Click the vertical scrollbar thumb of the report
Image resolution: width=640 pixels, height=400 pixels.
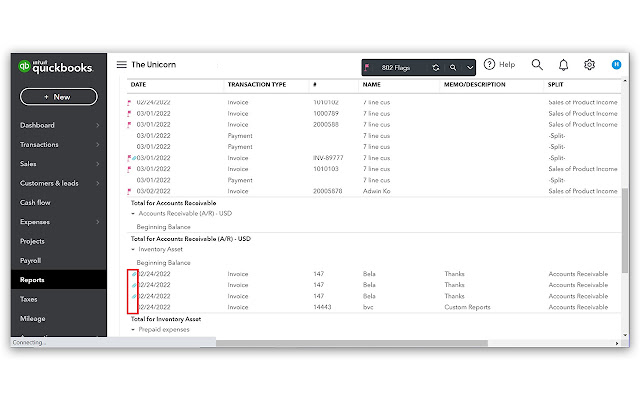[x=625, y=230]
